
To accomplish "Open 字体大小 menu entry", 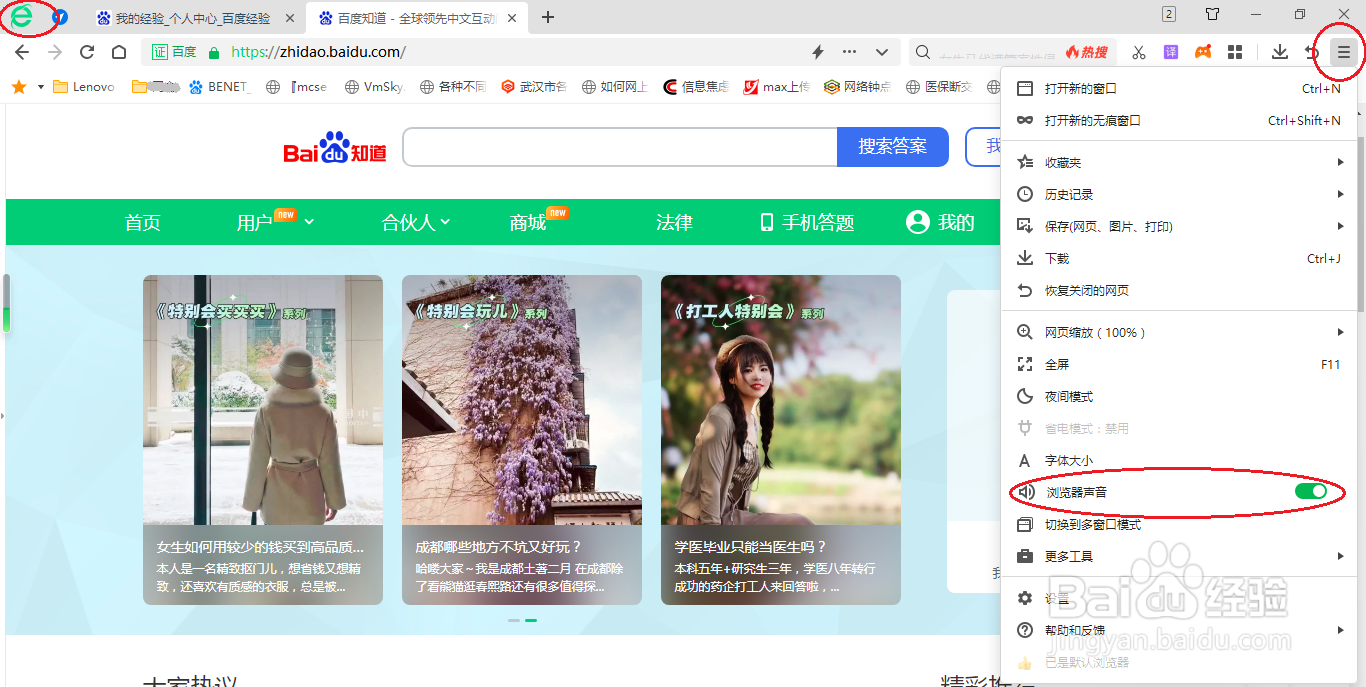I will 1178,461.
